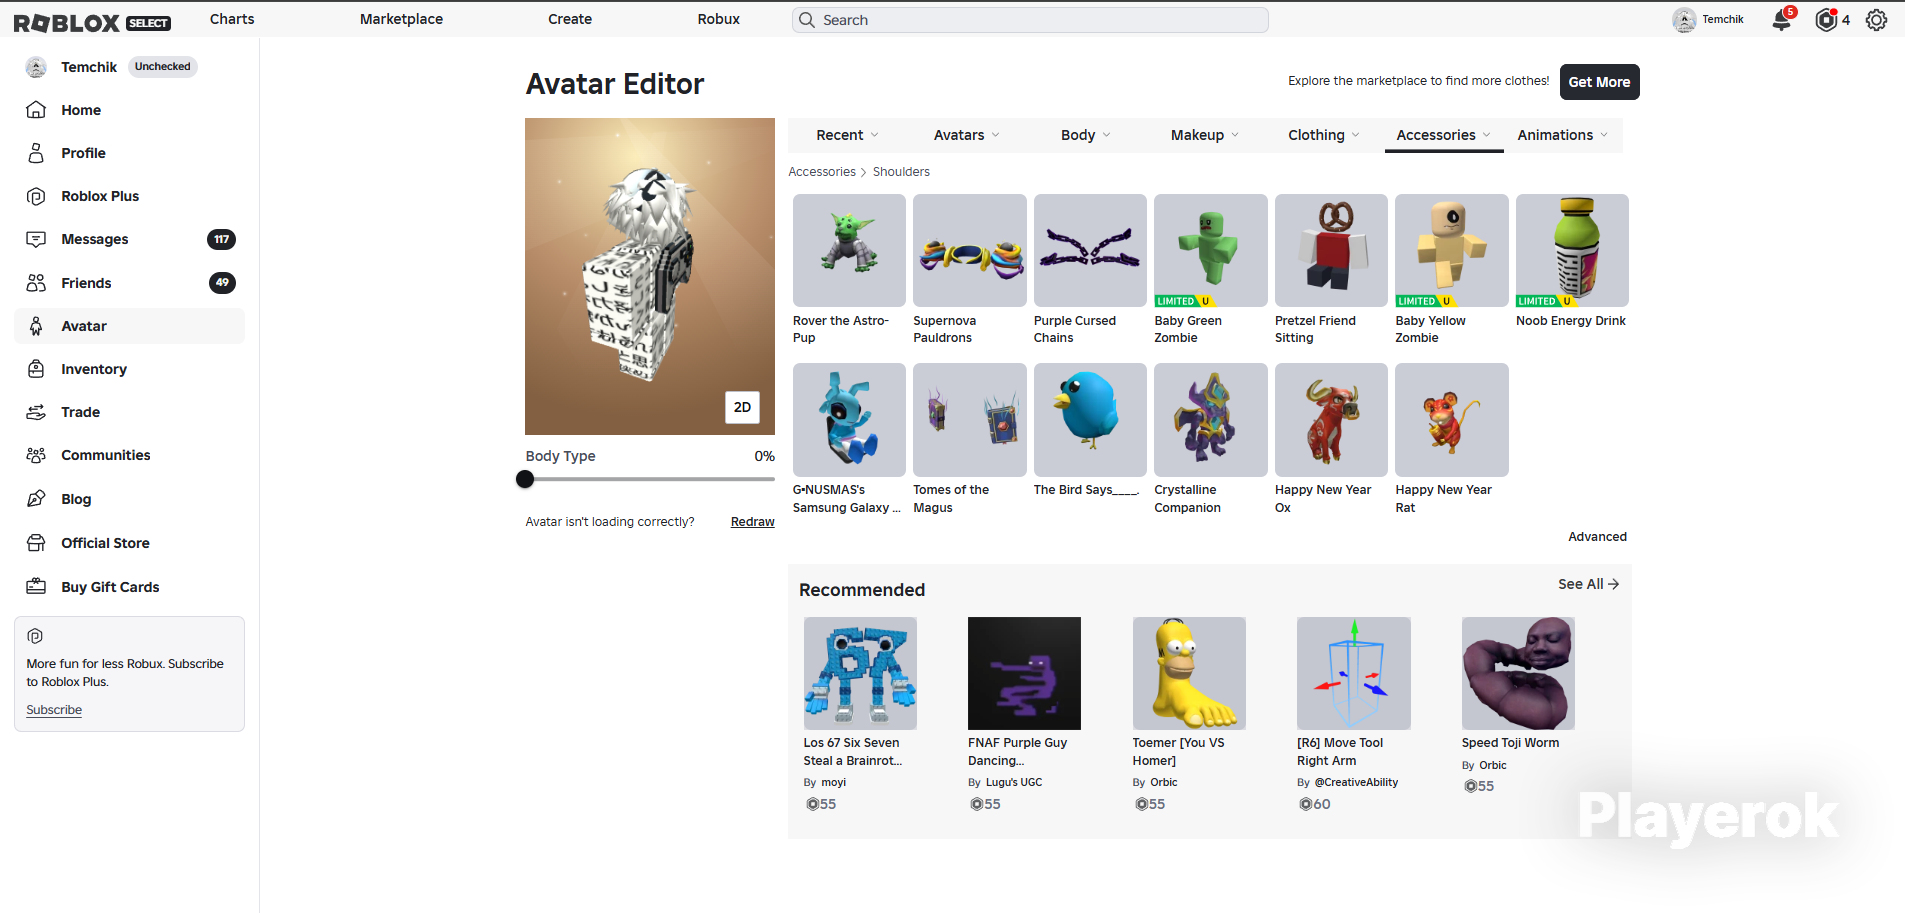Click the Body Type slider handle

[525, 479]
